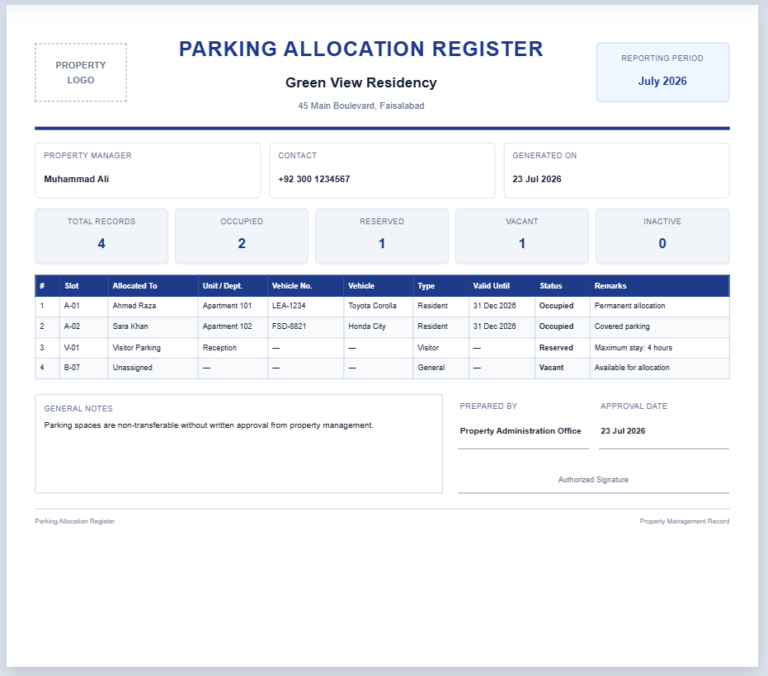This screenshot has width=768, height=676.
Task: Click the Unit / Dept. column header
Action: [x=233, y=286]
